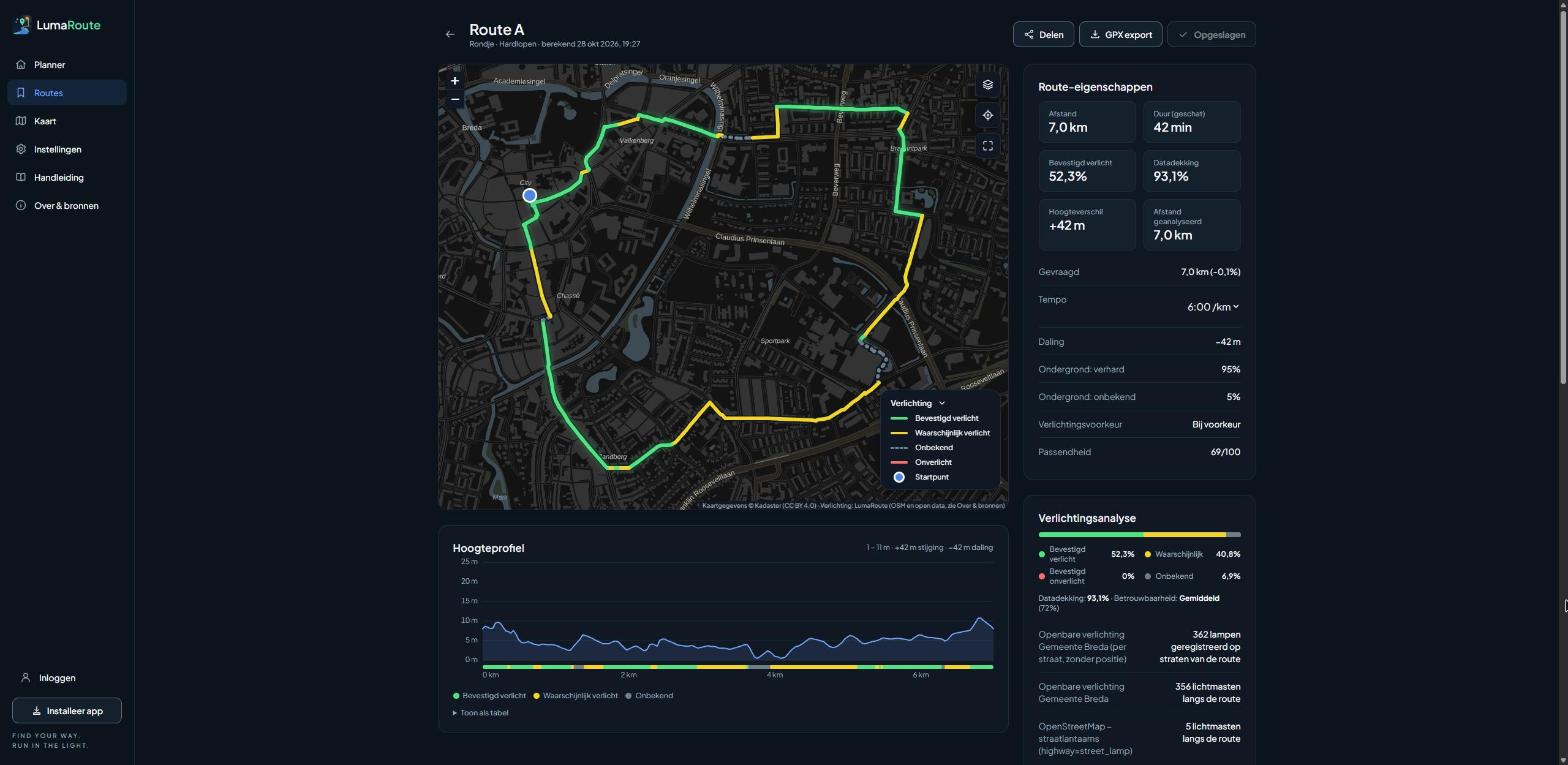Screen dimensions: 1568x765
Task: Go back with the arrow beside Route A
Action: click(x=450, y=35)
